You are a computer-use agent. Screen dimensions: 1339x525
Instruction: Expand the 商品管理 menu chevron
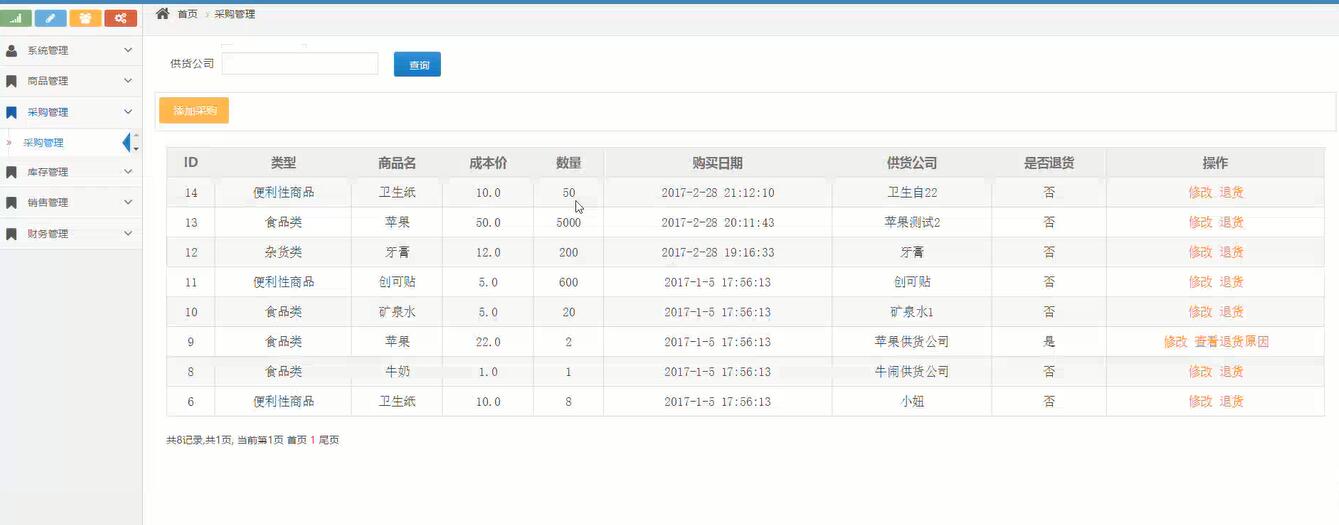[128, 81]
